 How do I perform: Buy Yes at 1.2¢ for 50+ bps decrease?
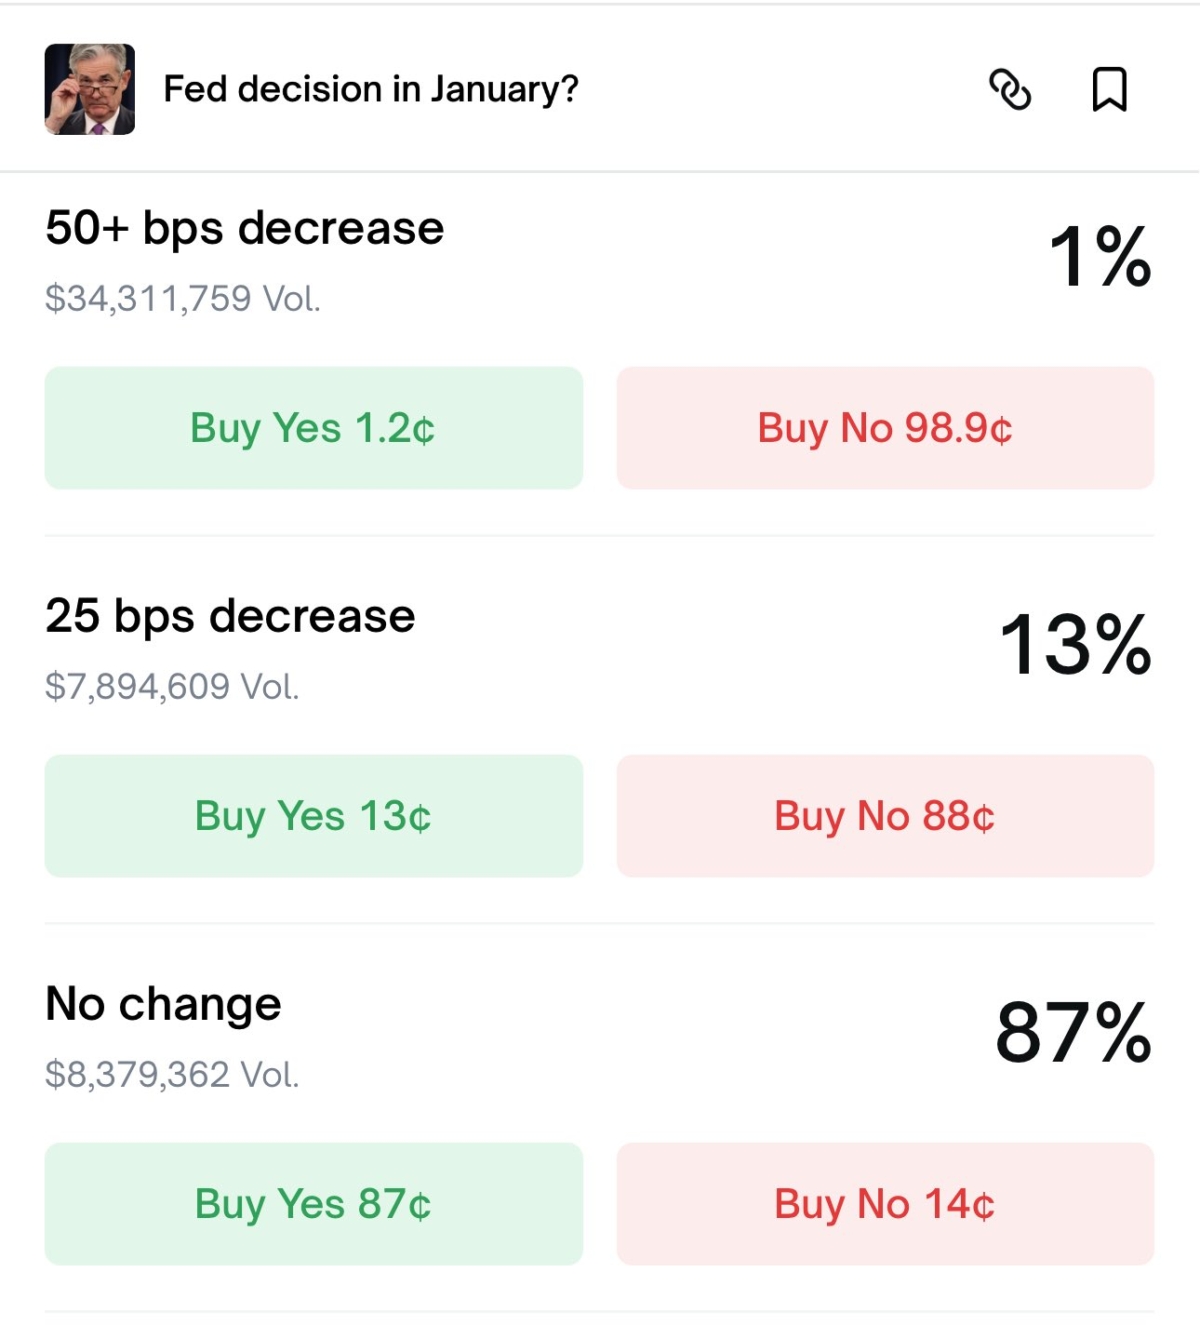click(x=313, y=428)
